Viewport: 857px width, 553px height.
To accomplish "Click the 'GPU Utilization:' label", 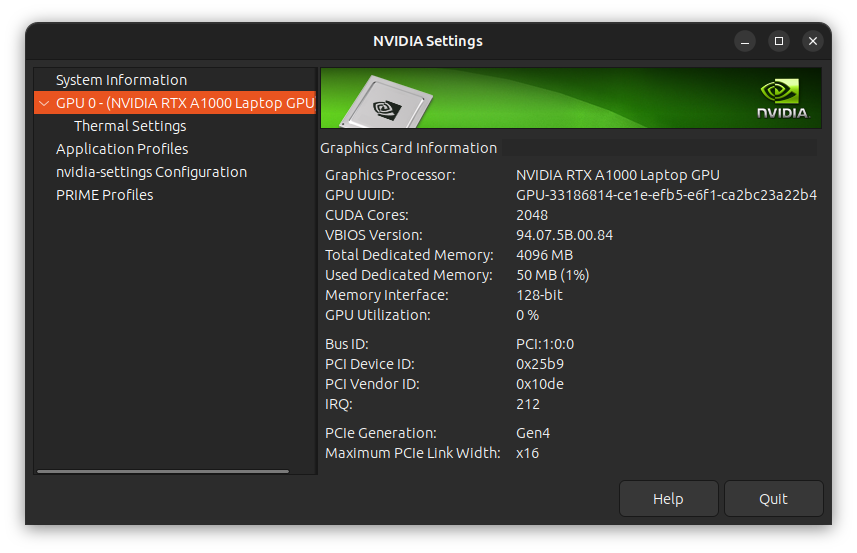I will [378, 315].
